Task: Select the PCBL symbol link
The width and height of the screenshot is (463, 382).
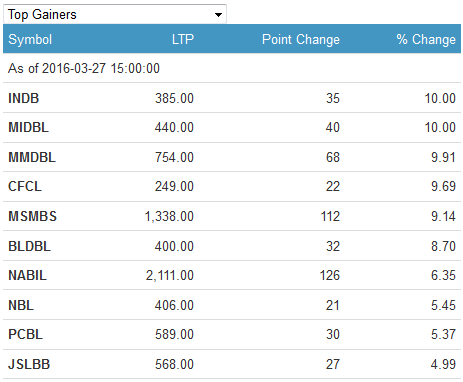Action: pyautogui.click(x=25, y=334)
